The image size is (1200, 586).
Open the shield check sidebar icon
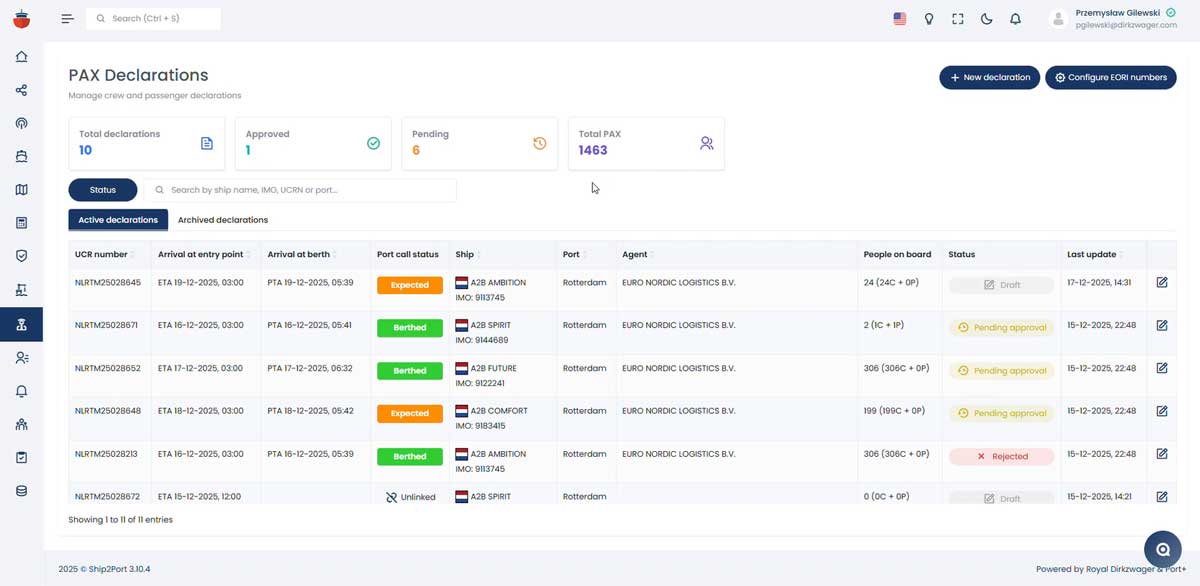click(x=21, y=256)
